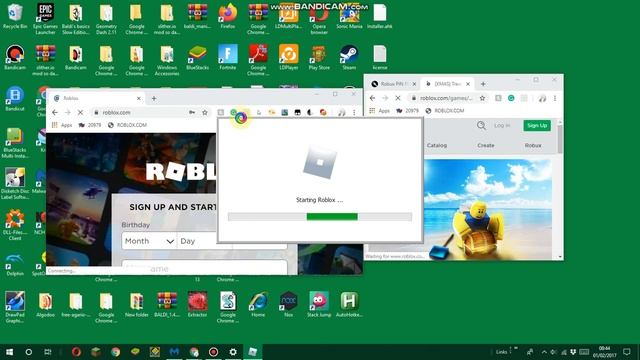This screenshot has height=360, width=640.
Task: Open the Bandicut desktop shortcut
Action: [x=15, y=99]
